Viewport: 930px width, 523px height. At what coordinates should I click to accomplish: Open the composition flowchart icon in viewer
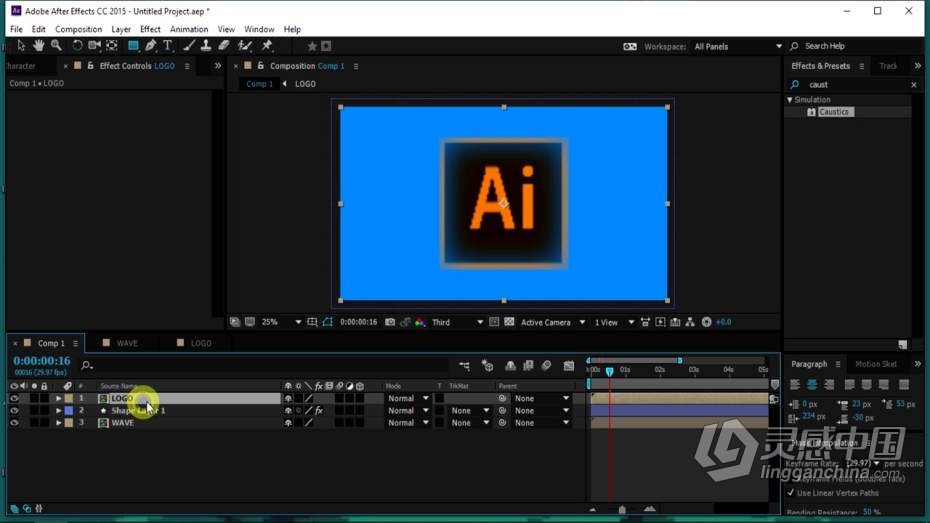[x=690, y=322]
